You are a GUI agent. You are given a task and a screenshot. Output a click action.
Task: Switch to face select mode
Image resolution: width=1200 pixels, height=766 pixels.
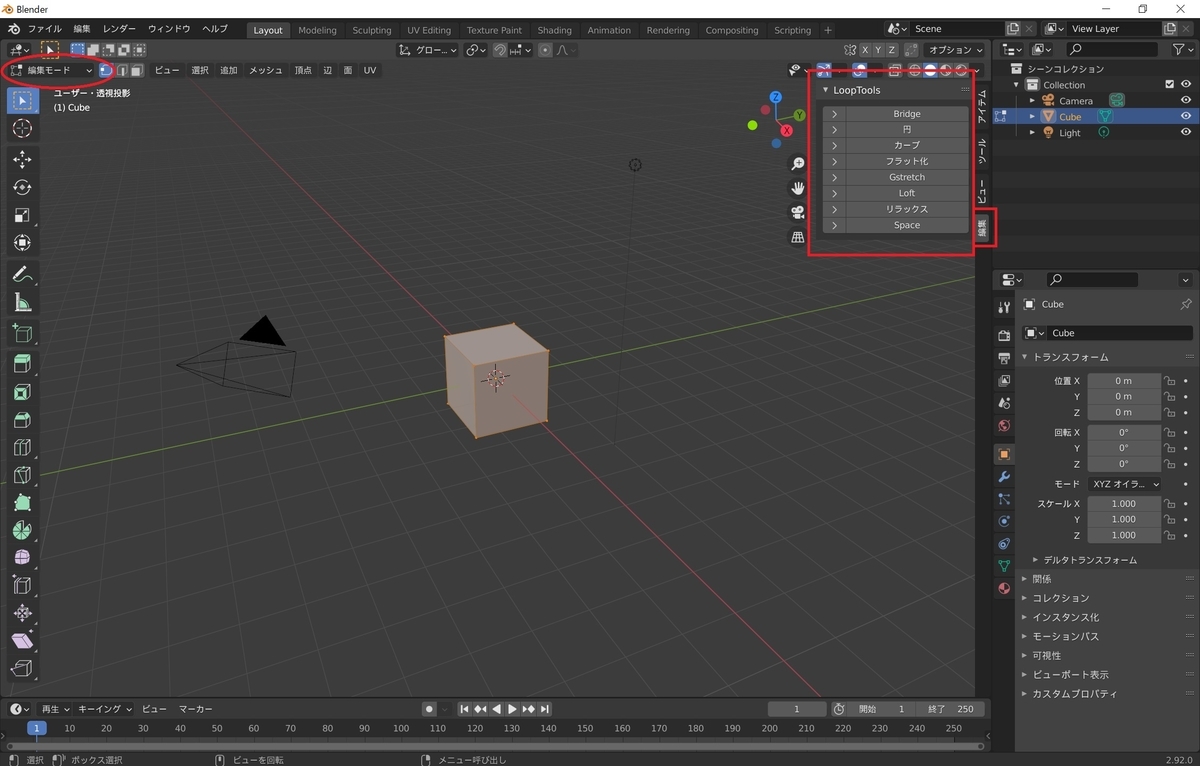(x=136, y=70)
